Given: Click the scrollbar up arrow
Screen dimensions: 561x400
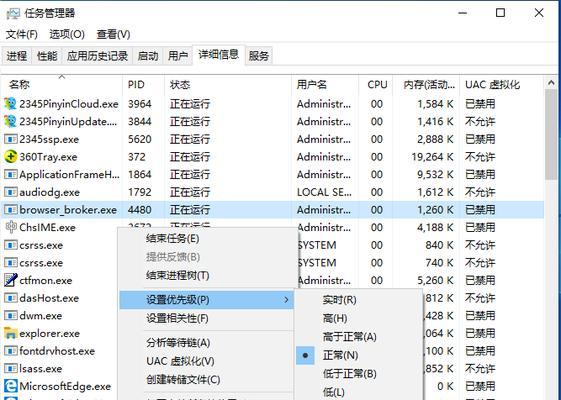Looking at the screenshot, I should [551, 83].
